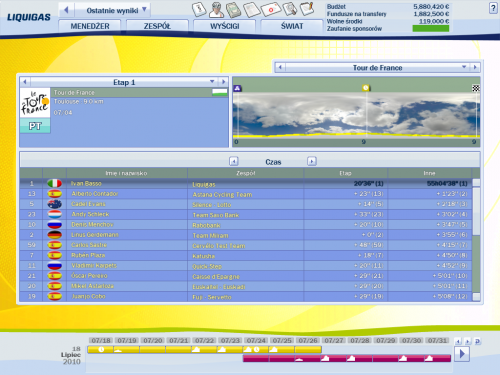This screenshot has height=375, width=500.
Task: Click team Team Saxo Bank
Action: (216, 215)
